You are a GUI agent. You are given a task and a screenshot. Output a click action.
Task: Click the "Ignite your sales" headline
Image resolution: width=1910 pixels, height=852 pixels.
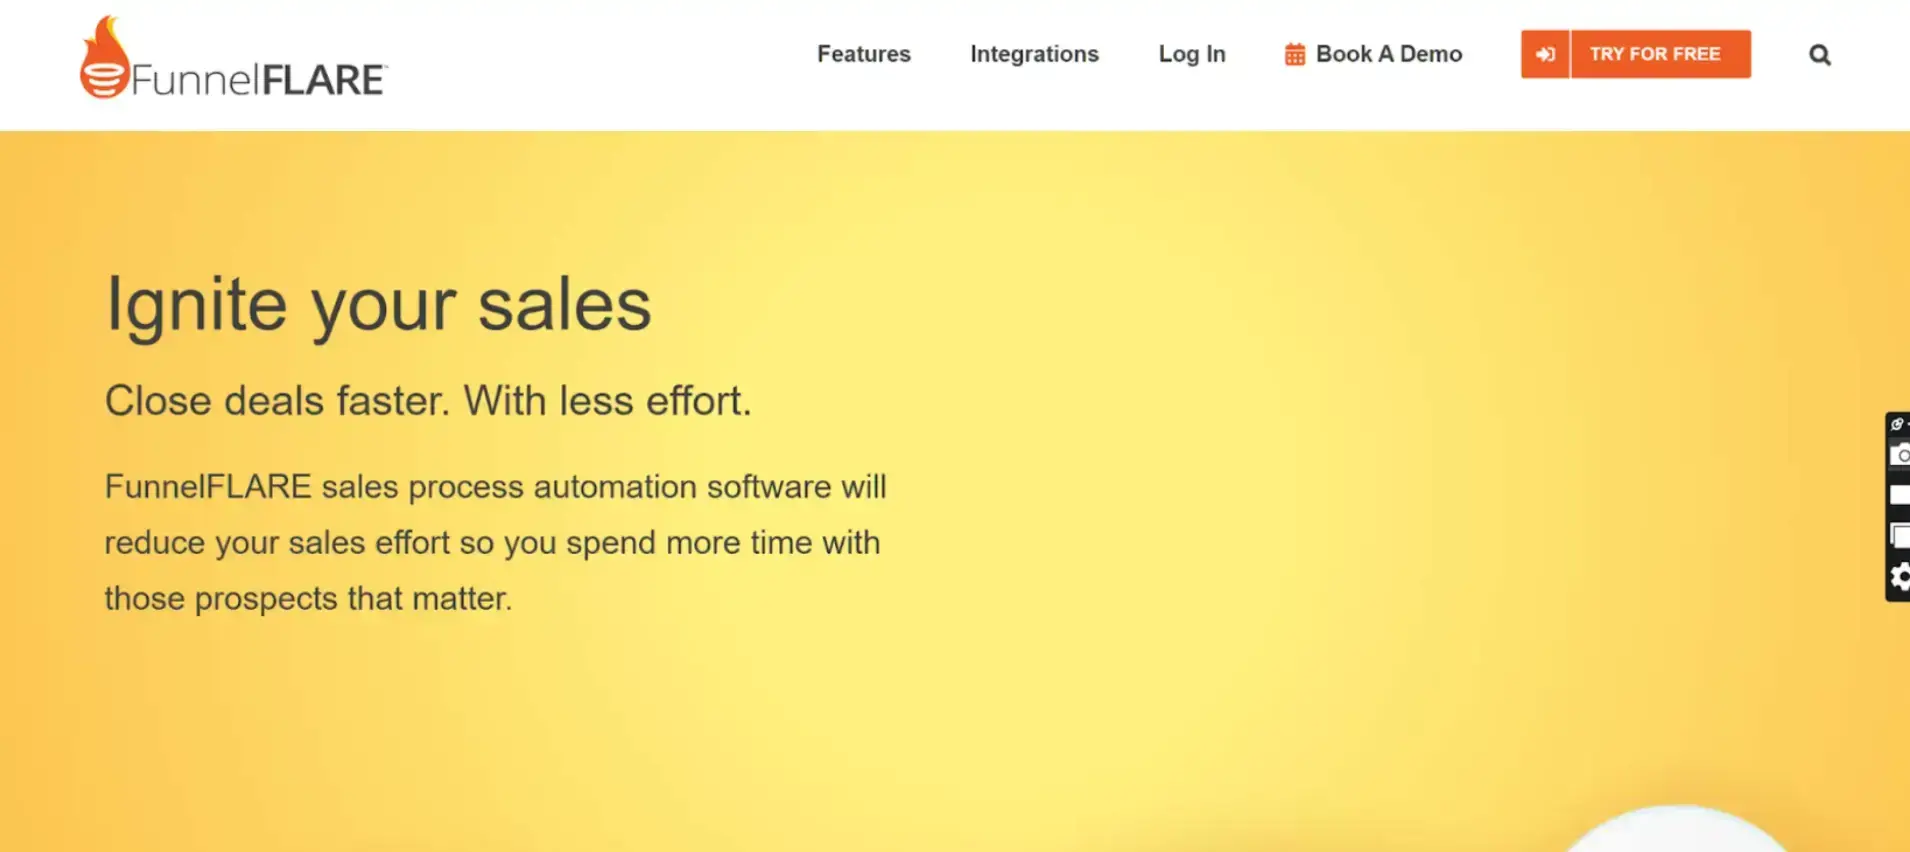pos(379,304)
